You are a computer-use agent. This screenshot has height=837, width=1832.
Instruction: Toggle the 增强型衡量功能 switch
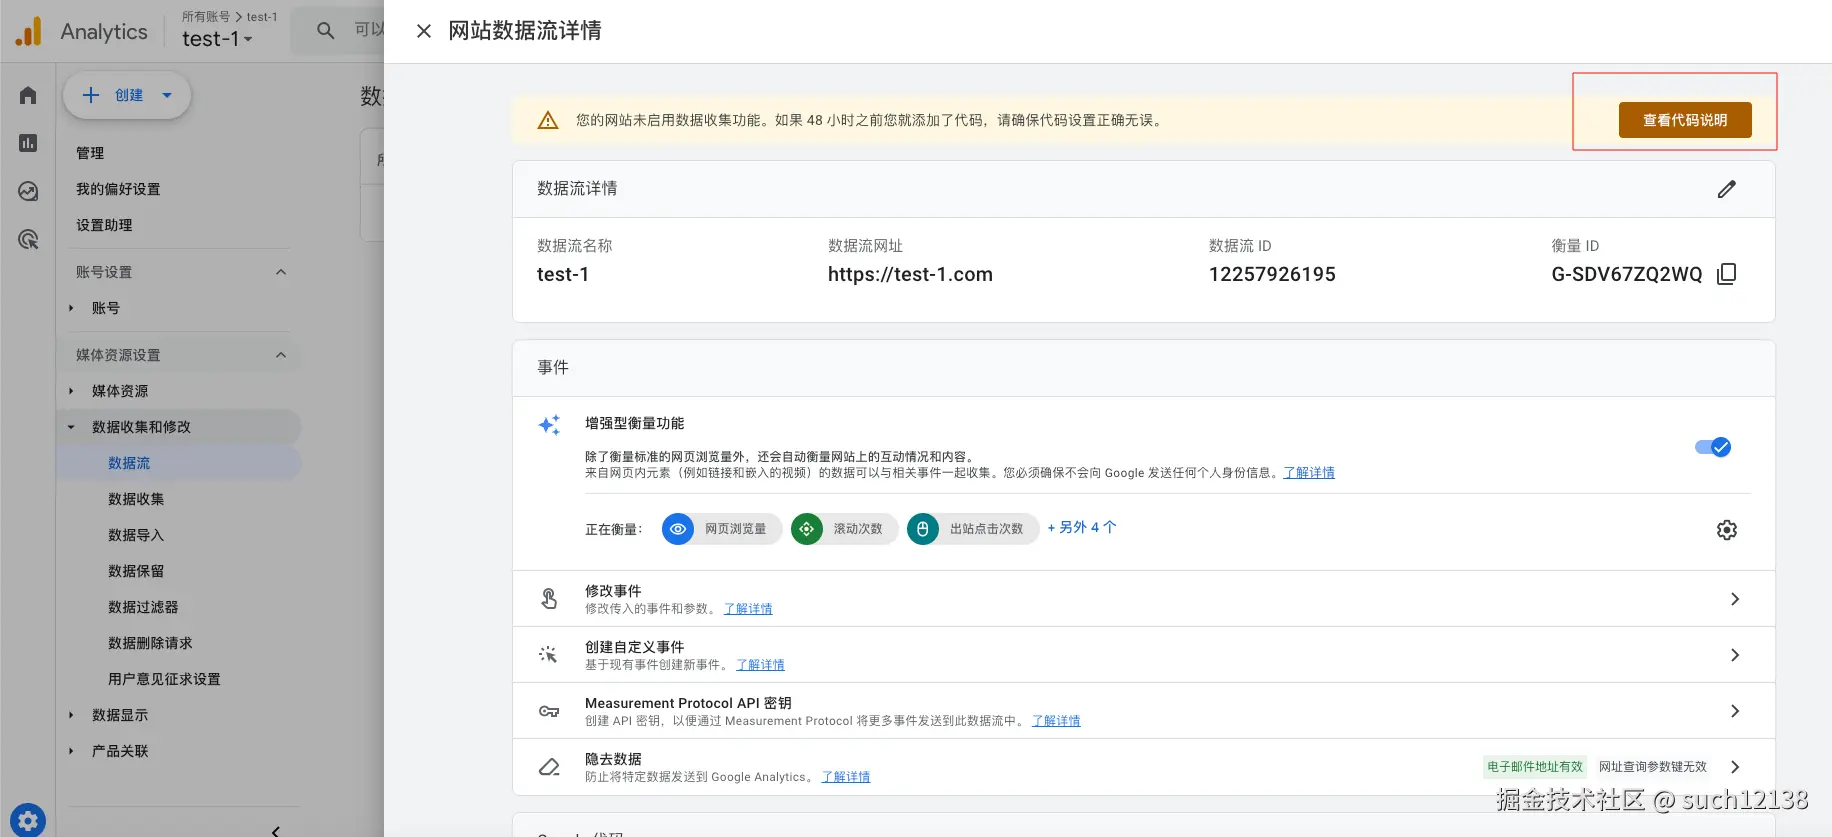point(1713,447)
